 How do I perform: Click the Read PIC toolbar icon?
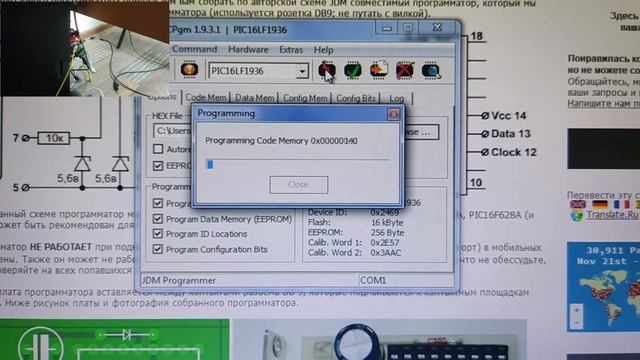click(379, 70)
